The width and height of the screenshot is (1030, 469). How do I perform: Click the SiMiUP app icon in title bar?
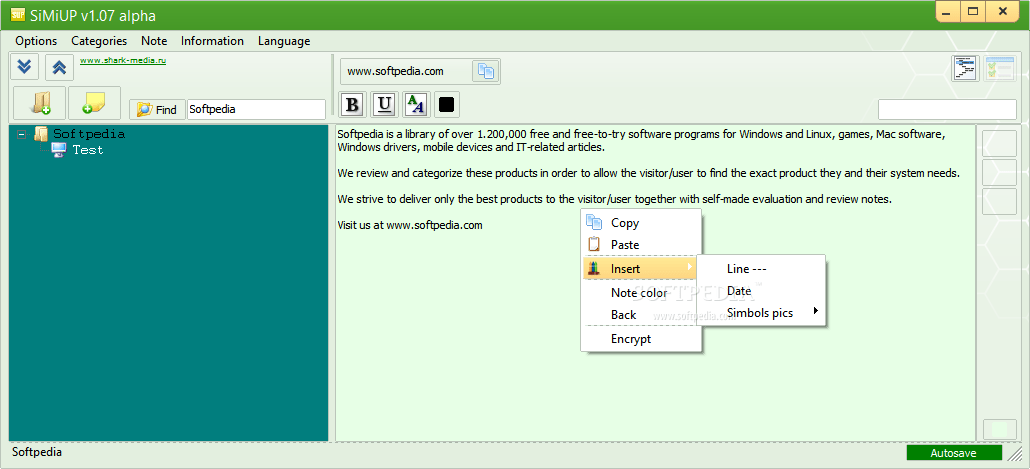(x=18, y=14)
